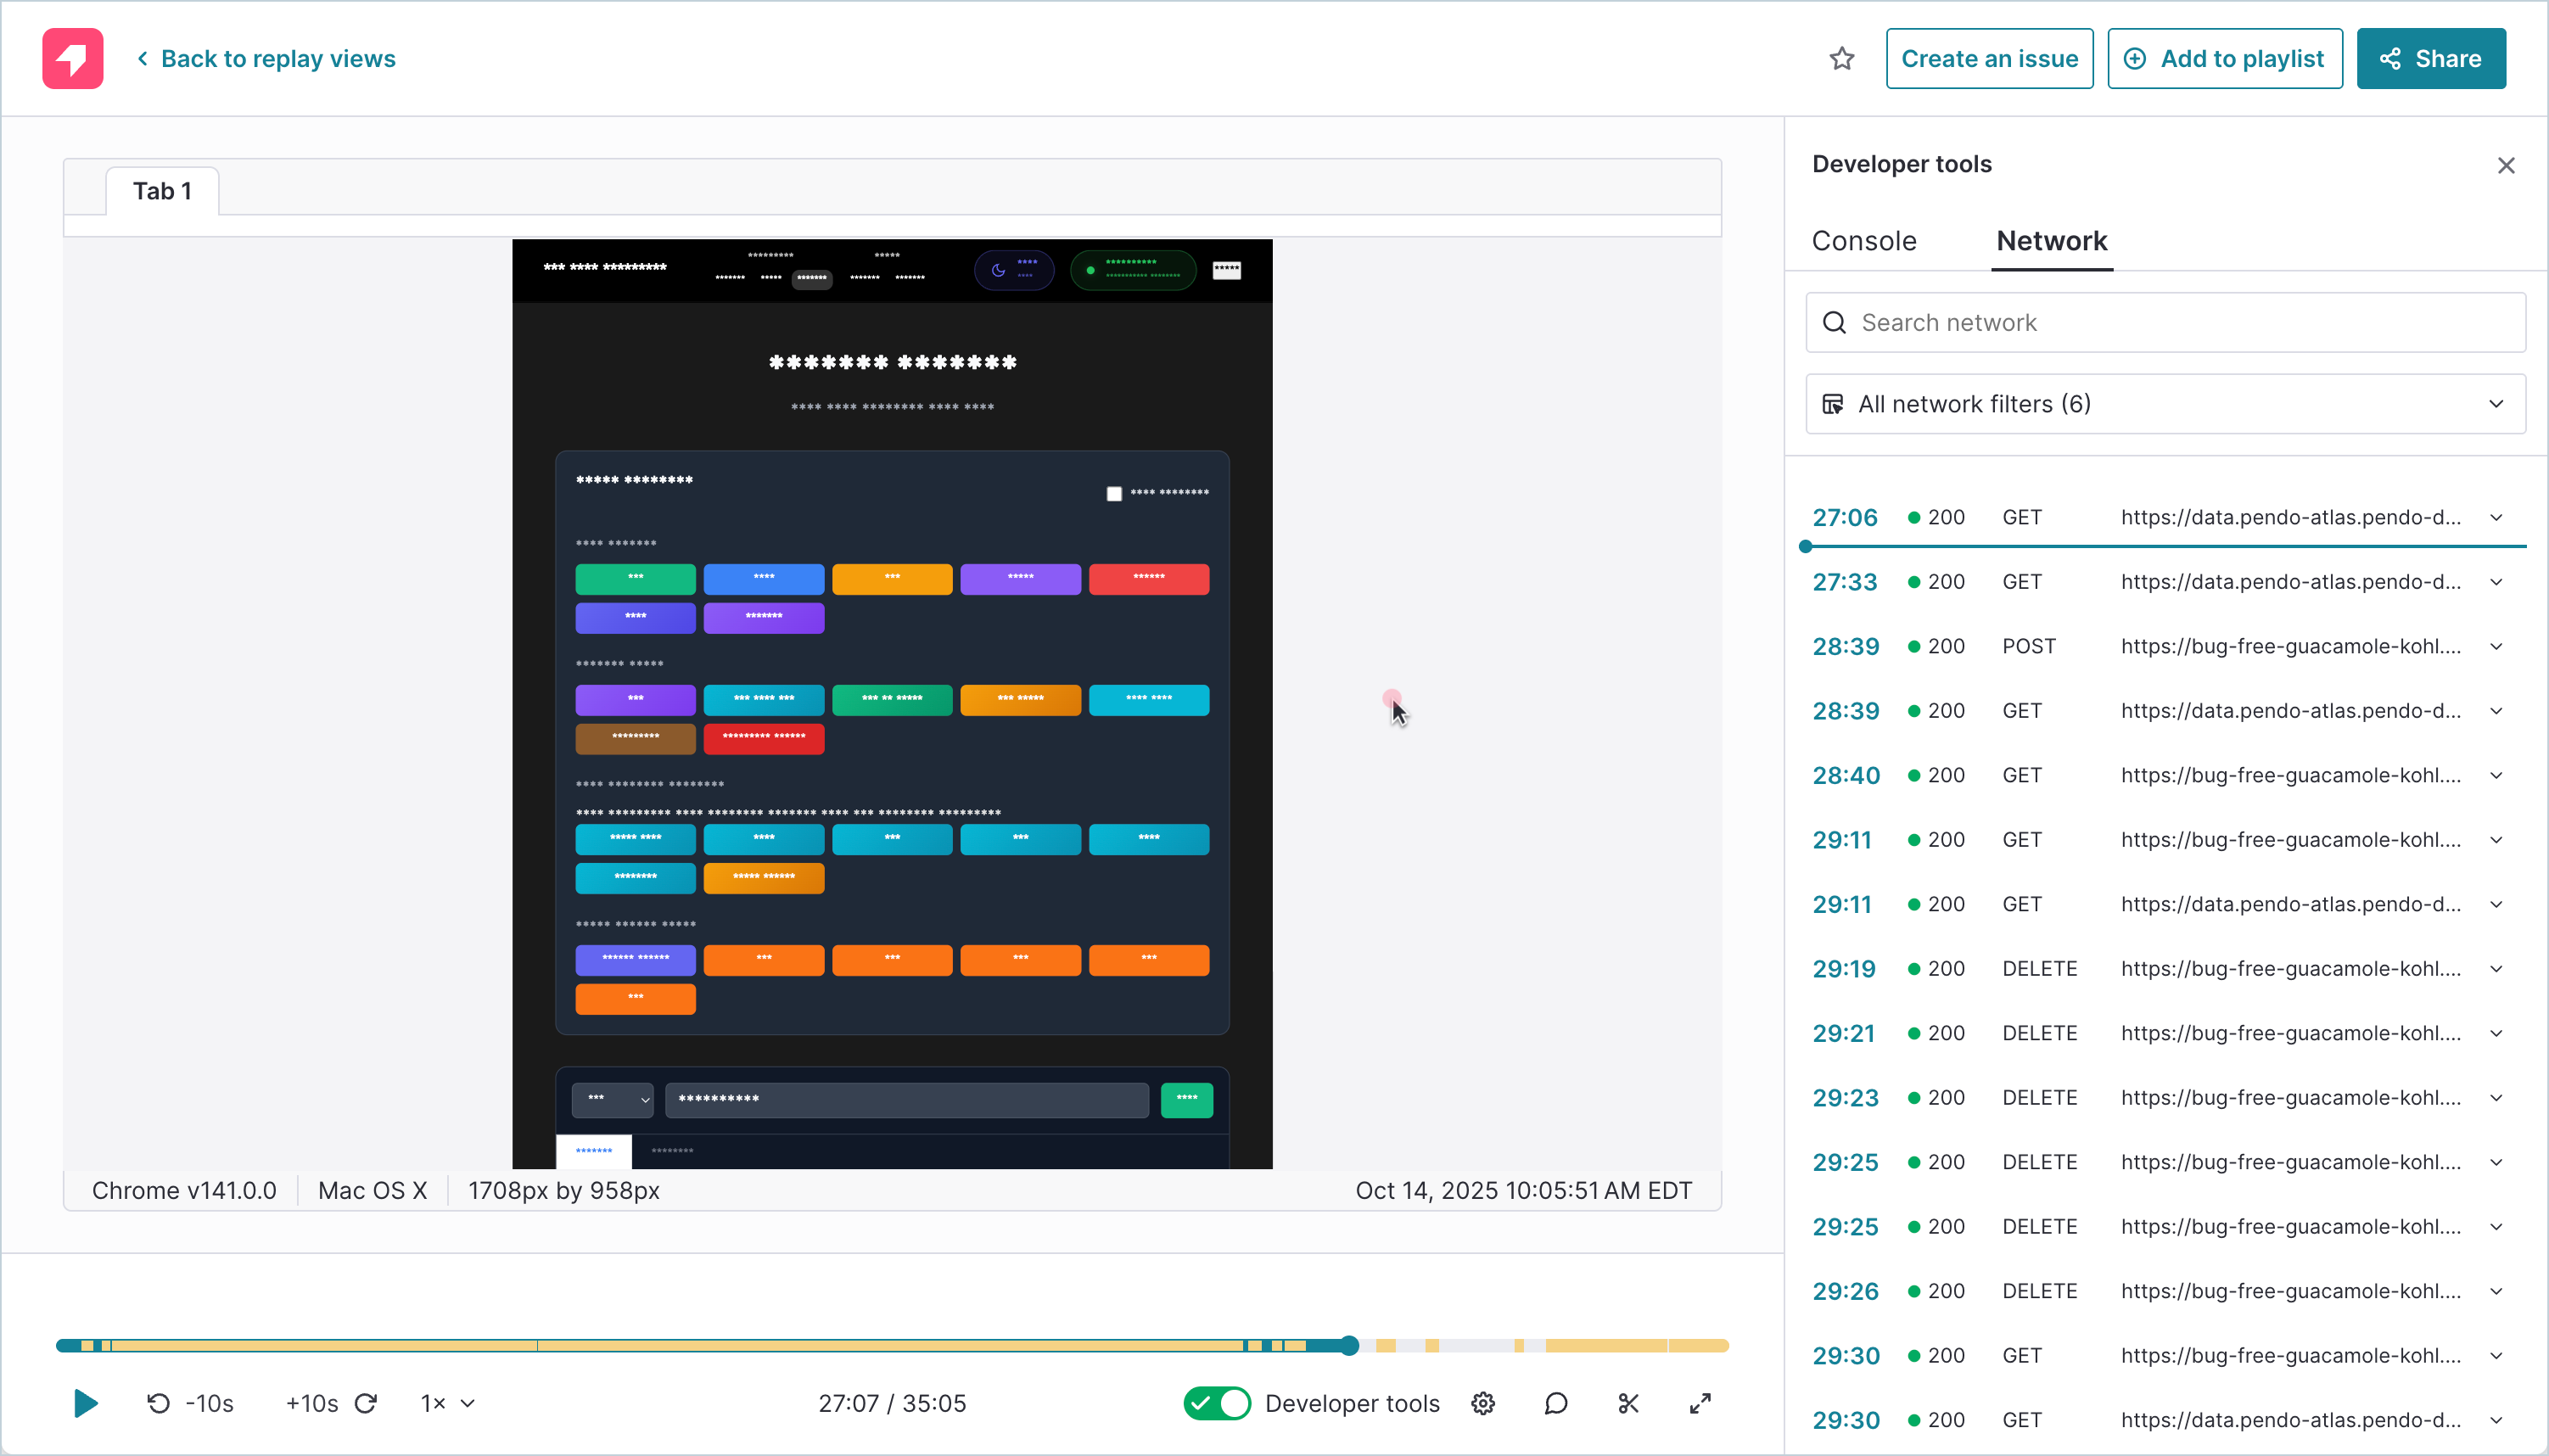Open the 1× playback speed dropdown
This screenshot has height=1456, width=2549.
pos(447,1403)
